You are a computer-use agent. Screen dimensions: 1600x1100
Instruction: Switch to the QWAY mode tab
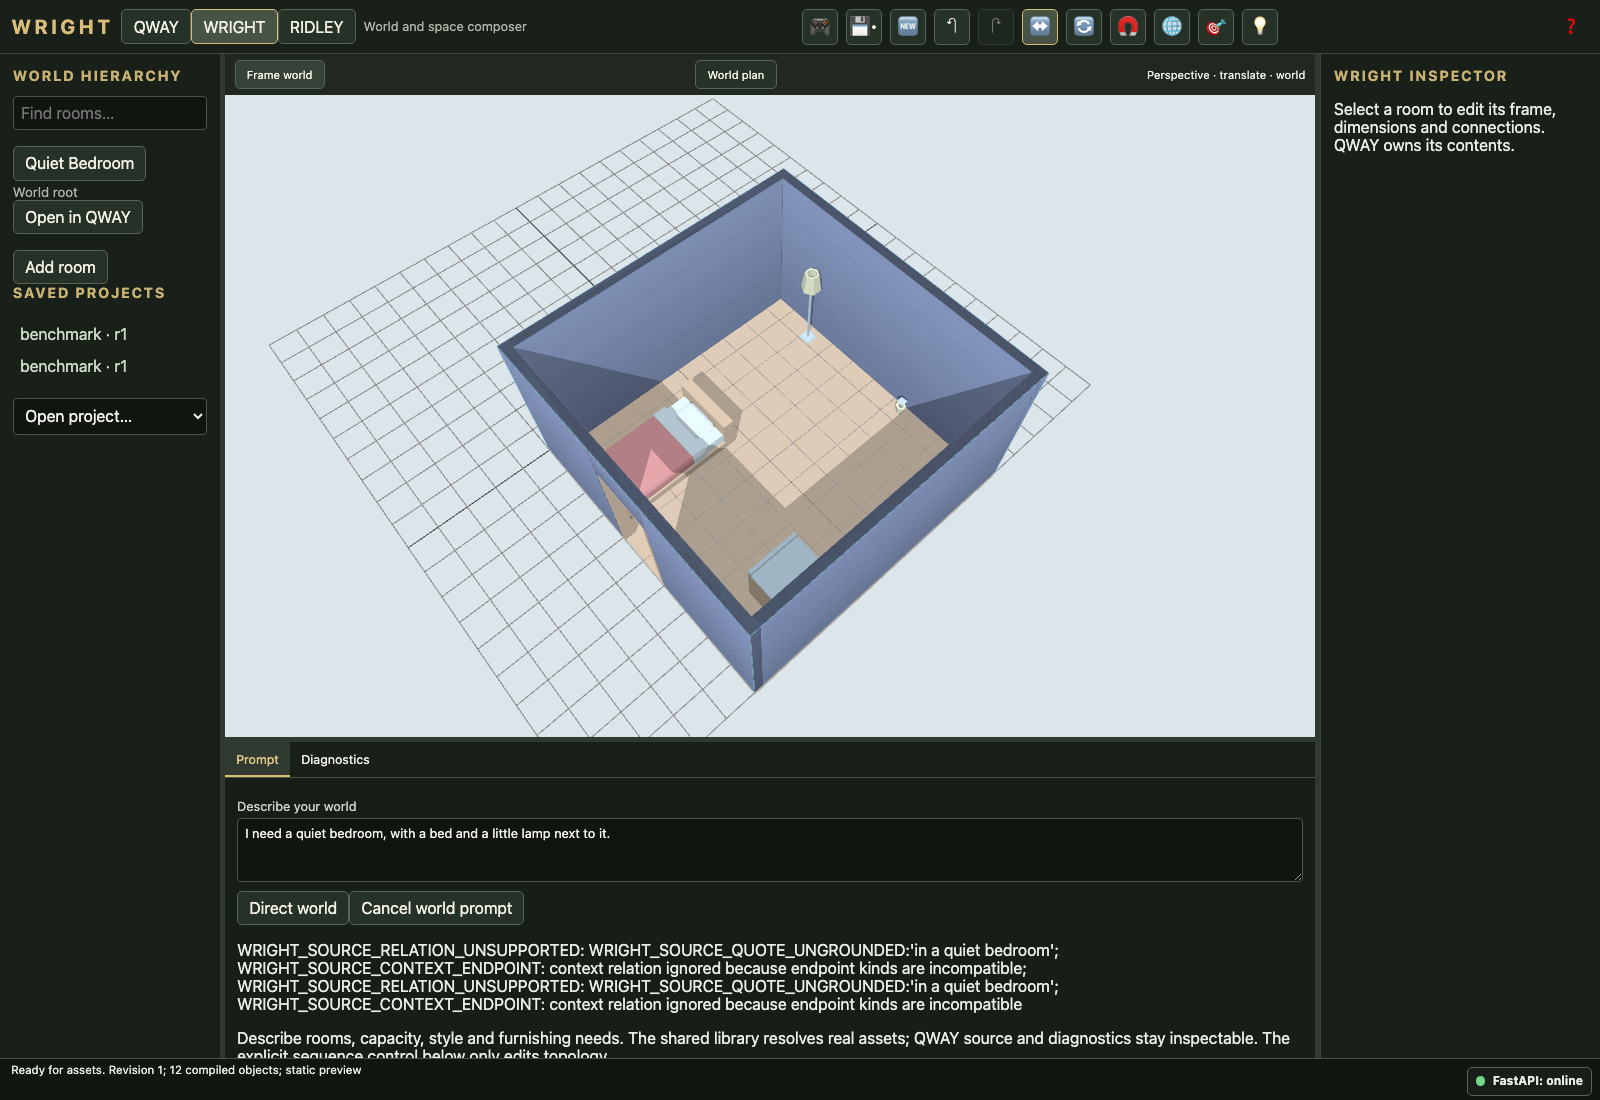click(156, 27)
